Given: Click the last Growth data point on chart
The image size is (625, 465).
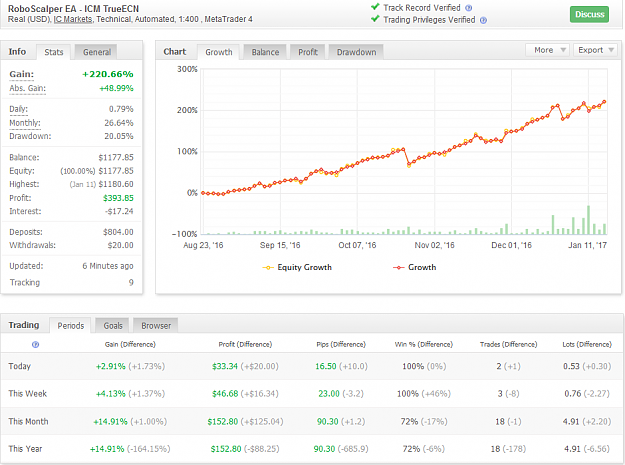Looking at the screenshot, I should (x=604, y=102).
